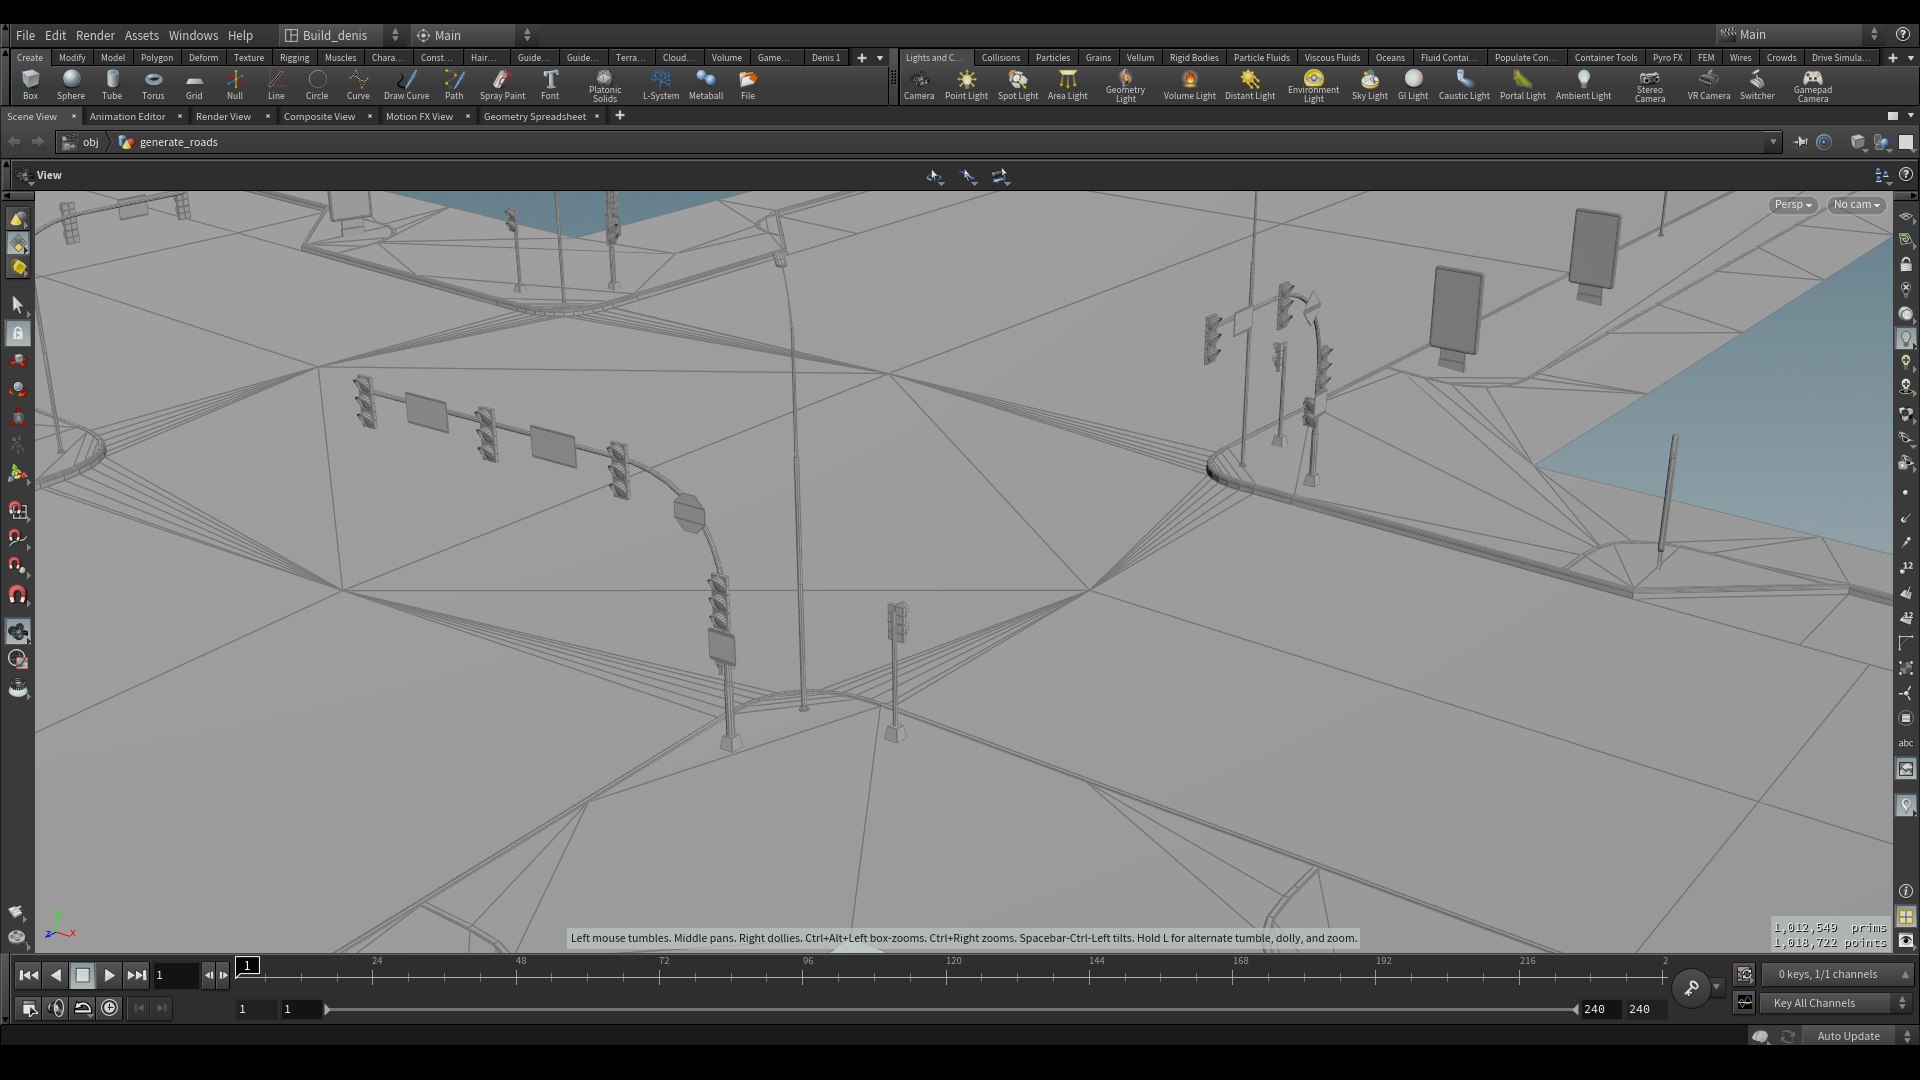Open the Main radial menu dropdown
The width and height of the screenshot is (1920, 1080).
474,35
